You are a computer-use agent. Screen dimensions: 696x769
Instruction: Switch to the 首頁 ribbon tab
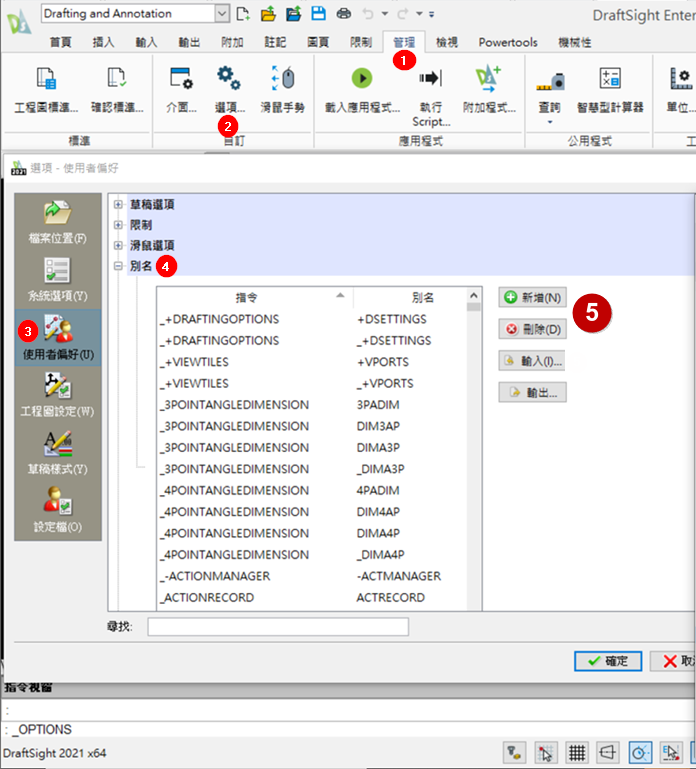tap(60, 42)
